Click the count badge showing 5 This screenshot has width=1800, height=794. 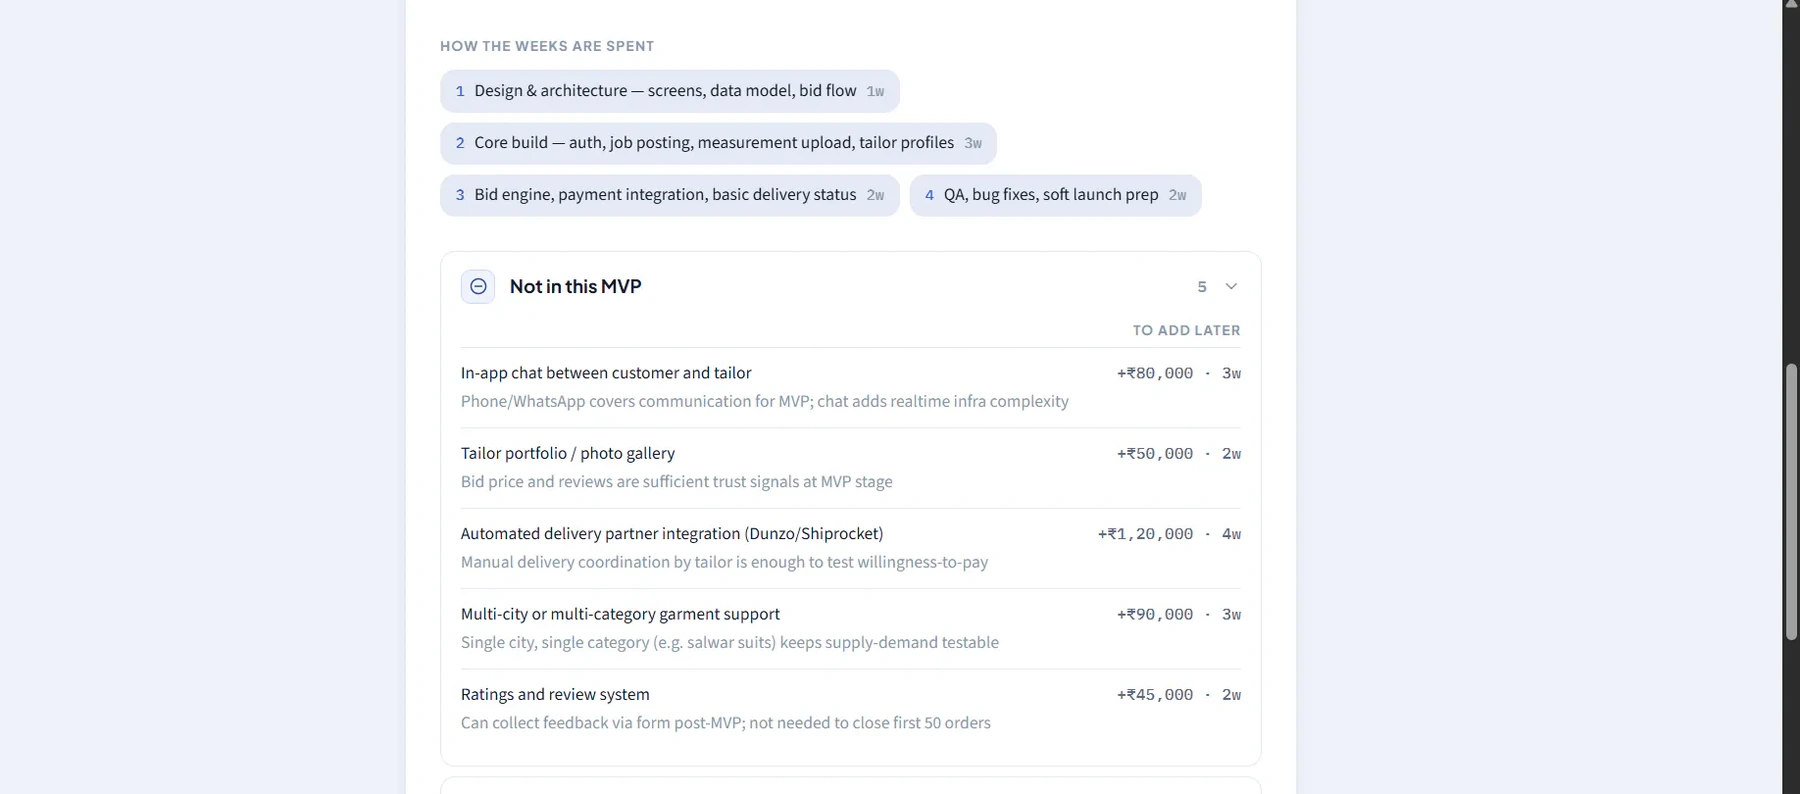click(1202, 287)
